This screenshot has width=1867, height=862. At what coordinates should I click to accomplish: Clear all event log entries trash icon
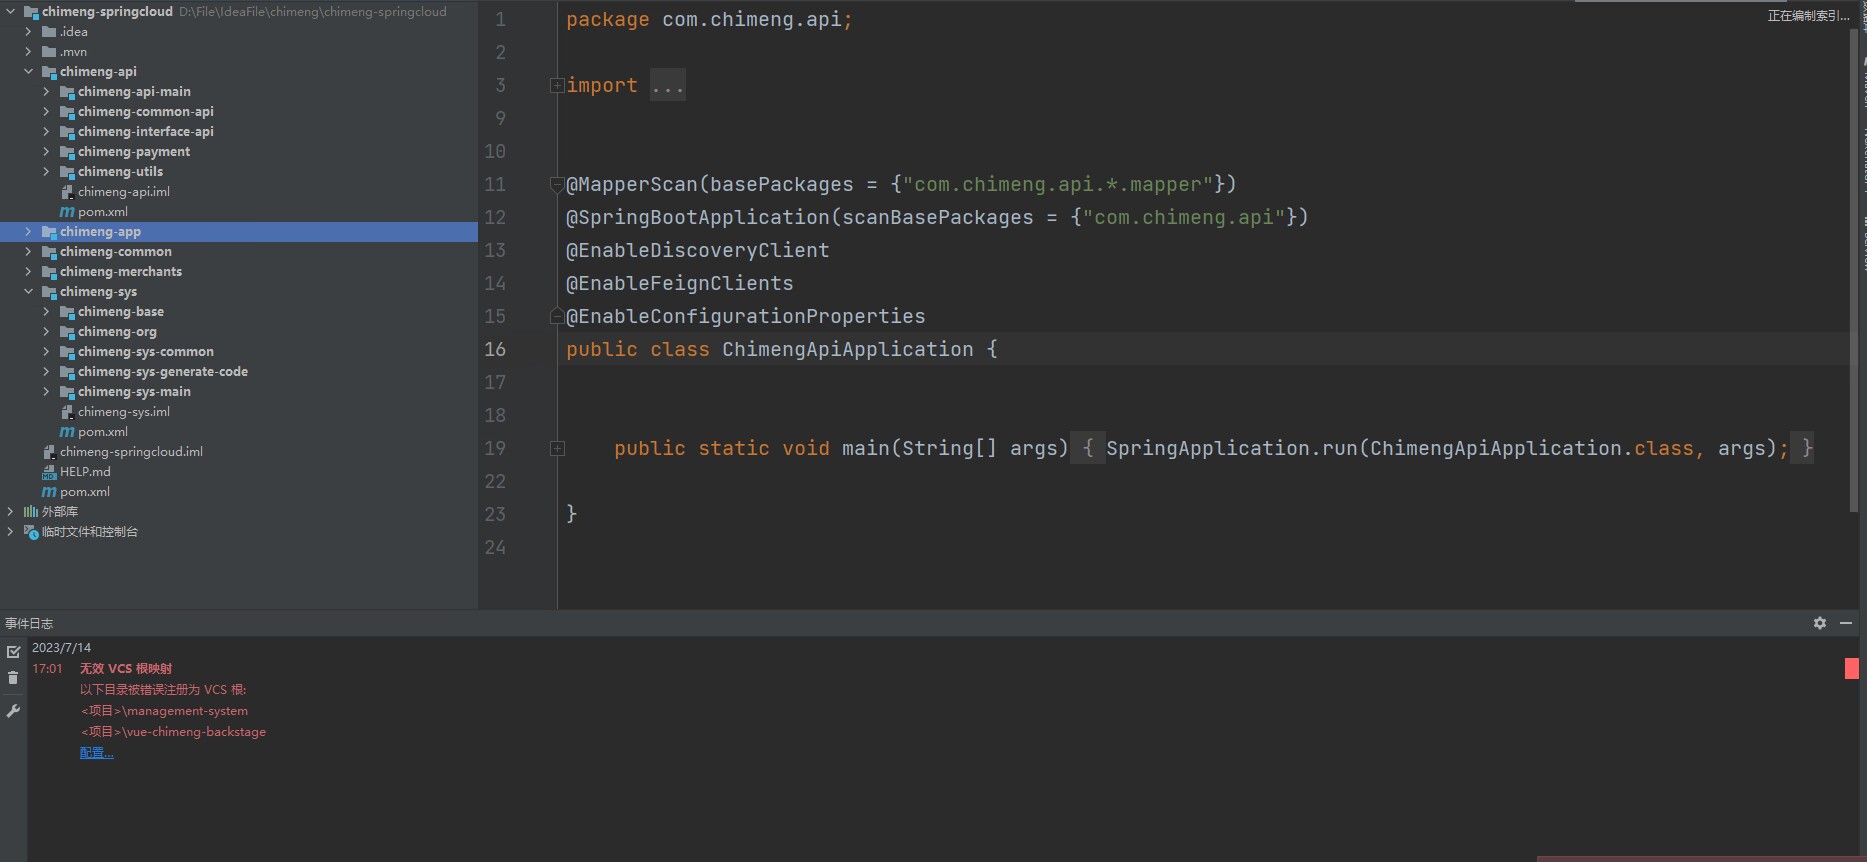pyautogui.click(x=13, y=678)
